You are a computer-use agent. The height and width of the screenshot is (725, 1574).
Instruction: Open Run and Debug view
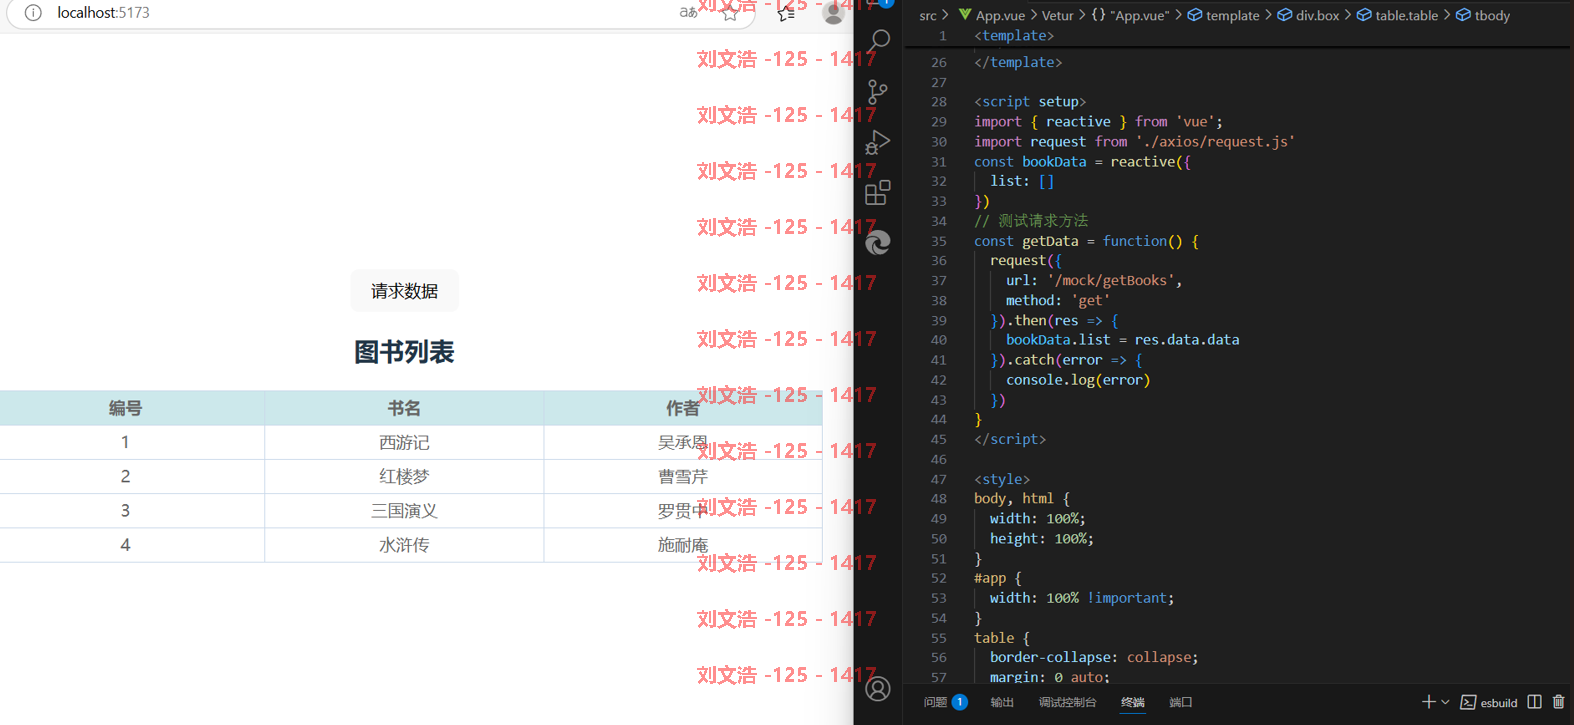coord(878,142)
